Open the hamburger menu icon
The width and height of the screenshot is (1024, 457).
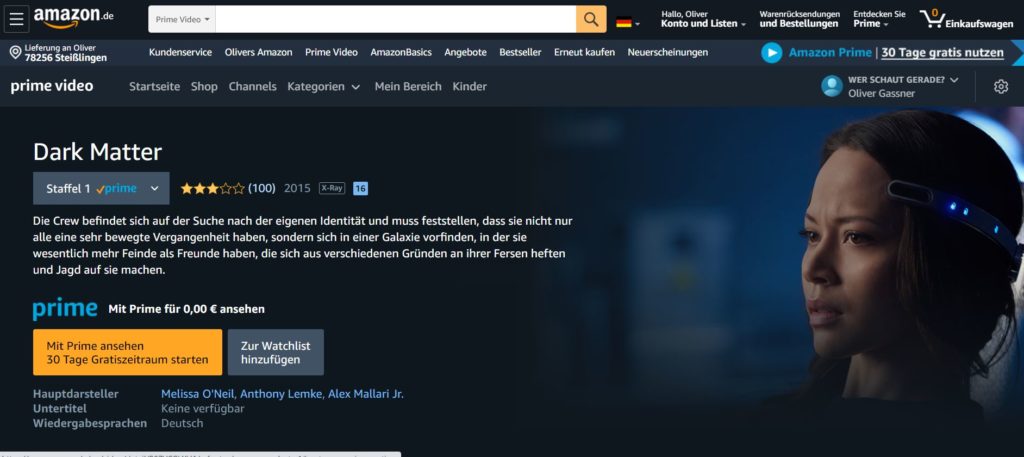pyautogui.click(x=16, y=19)
